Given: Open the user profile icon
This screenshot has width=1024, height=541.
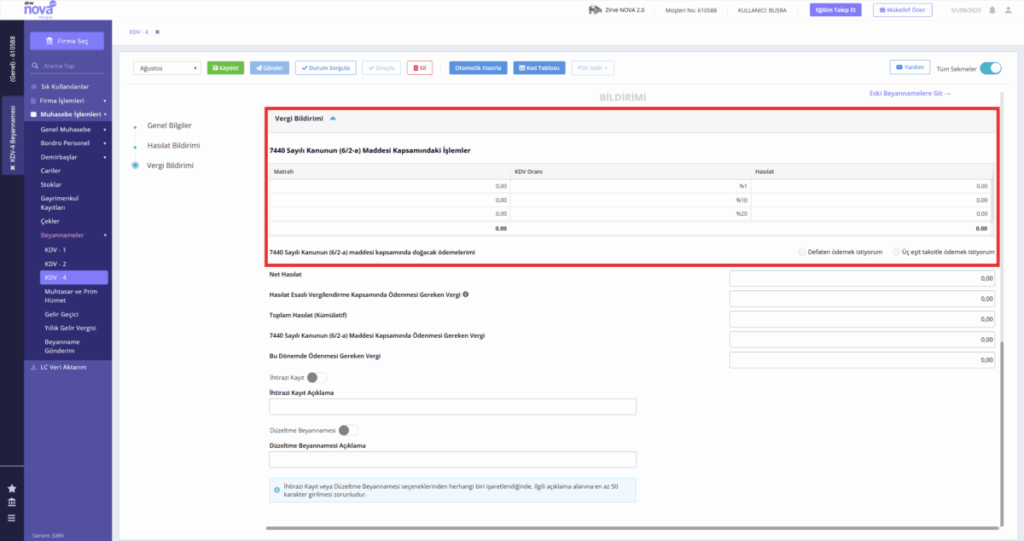Looking at the screenshot, I should (x=1008, y=10).
